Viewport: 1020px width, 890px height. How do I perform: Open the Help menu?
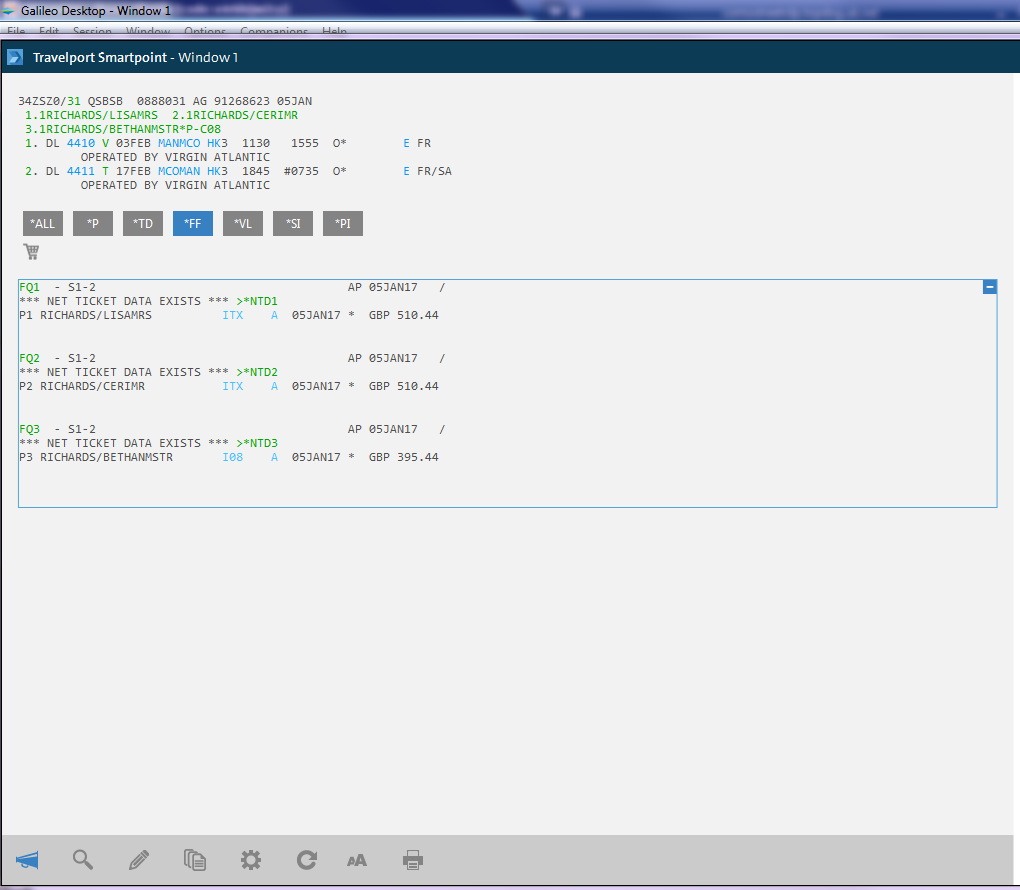point(334,31)
